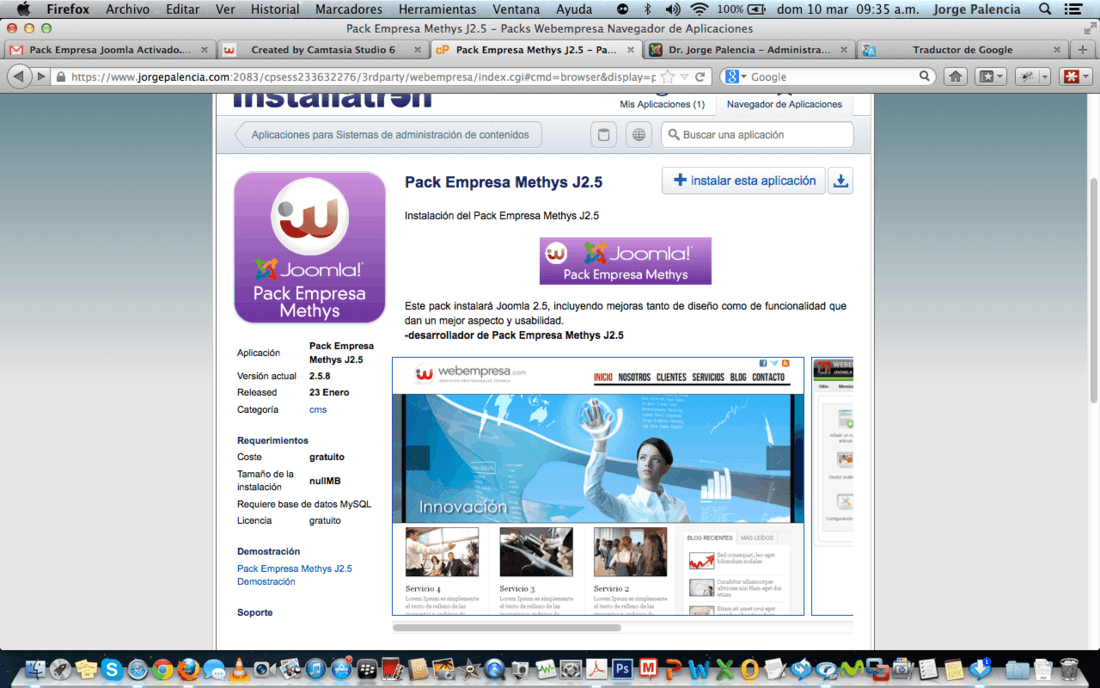
Task: Close the Created by Camtasia Studio 6 tab
Action: (417, 50)
